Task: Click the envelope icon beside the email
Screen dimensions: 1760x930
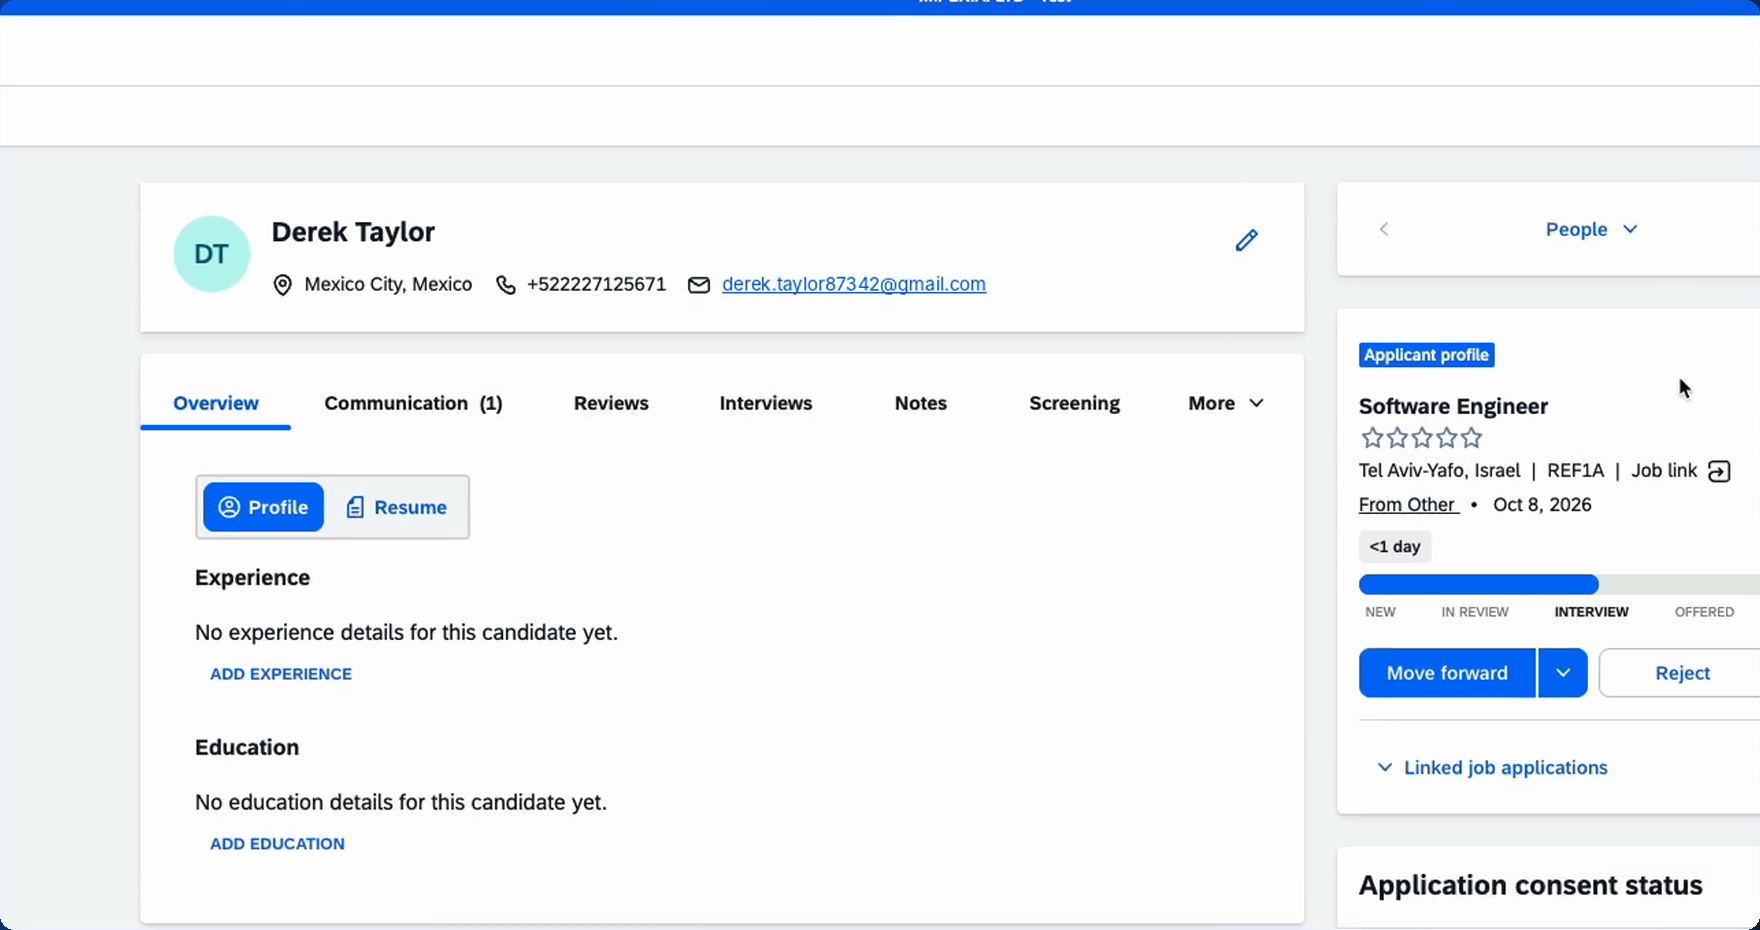Action: click(x=699, y=285)
